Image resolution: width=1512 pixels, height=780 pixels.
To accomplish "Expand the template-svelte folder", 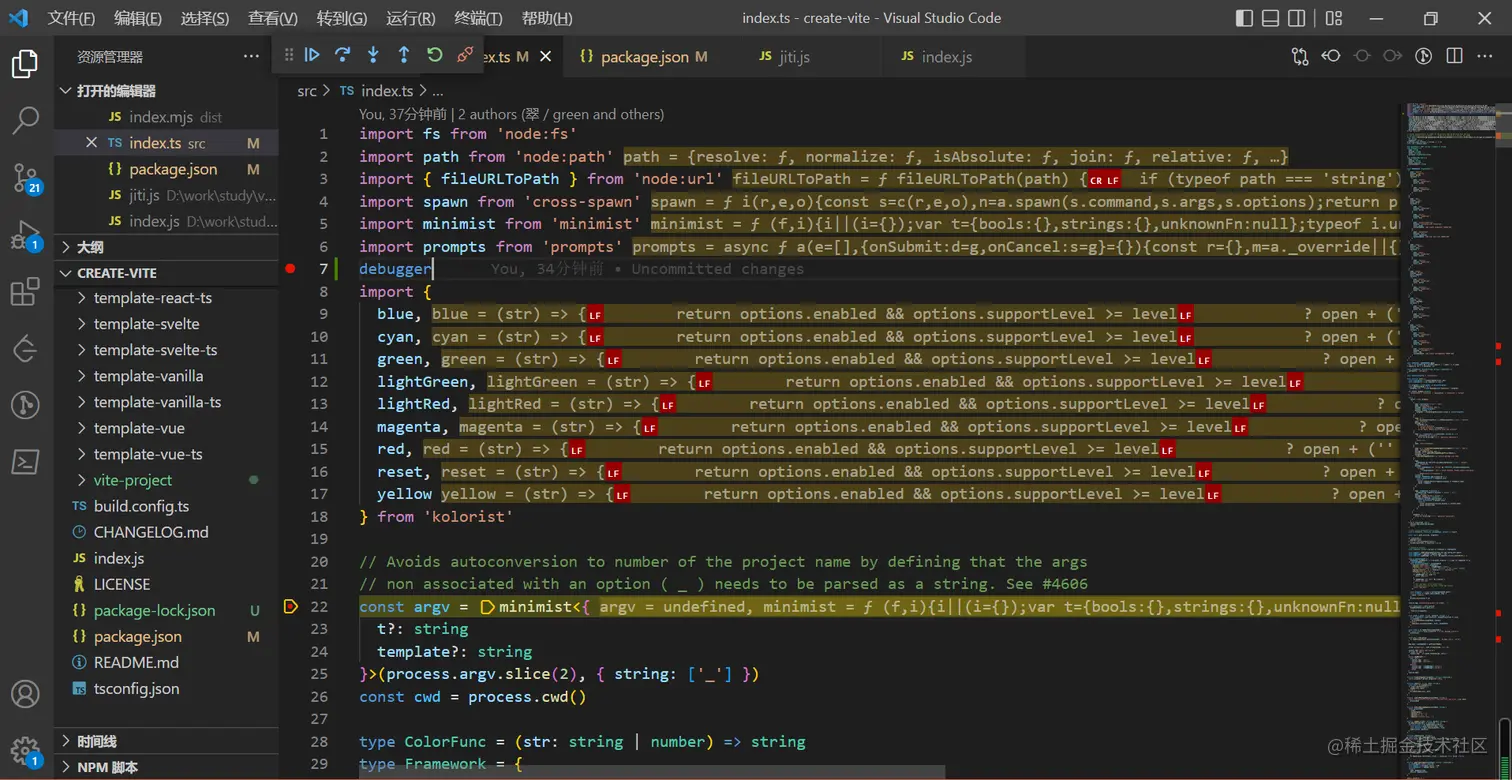I will point(166,324).
